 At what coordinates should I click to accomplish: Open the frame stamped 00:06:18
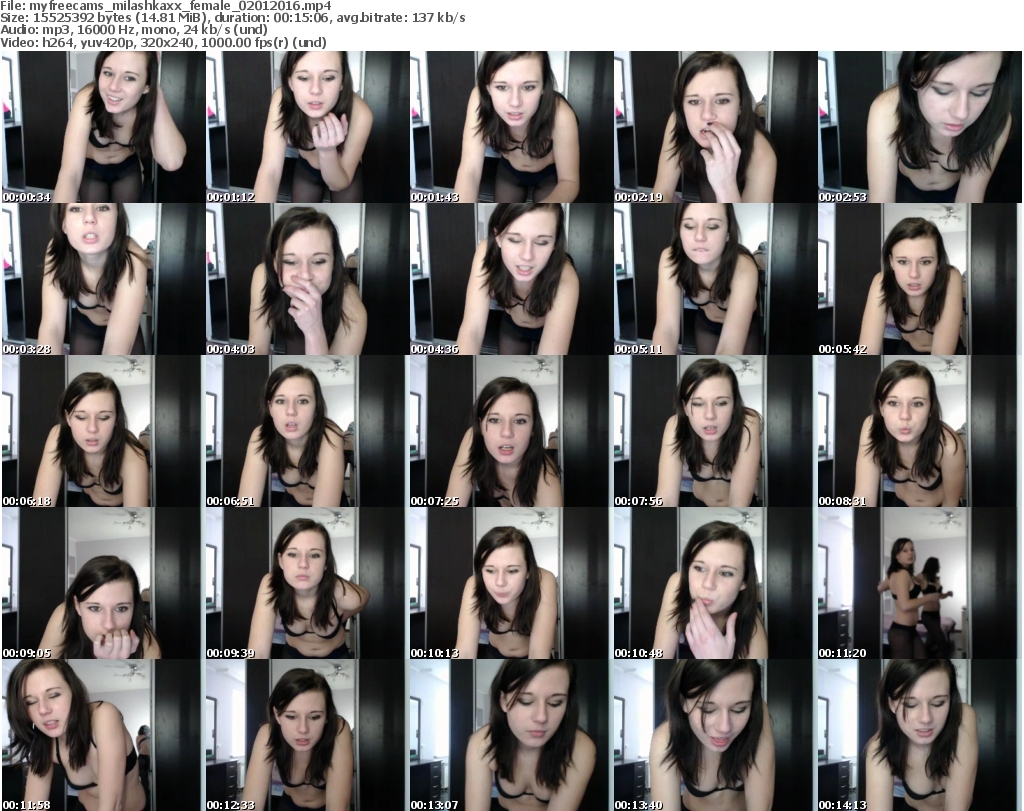tap(104, 431)
